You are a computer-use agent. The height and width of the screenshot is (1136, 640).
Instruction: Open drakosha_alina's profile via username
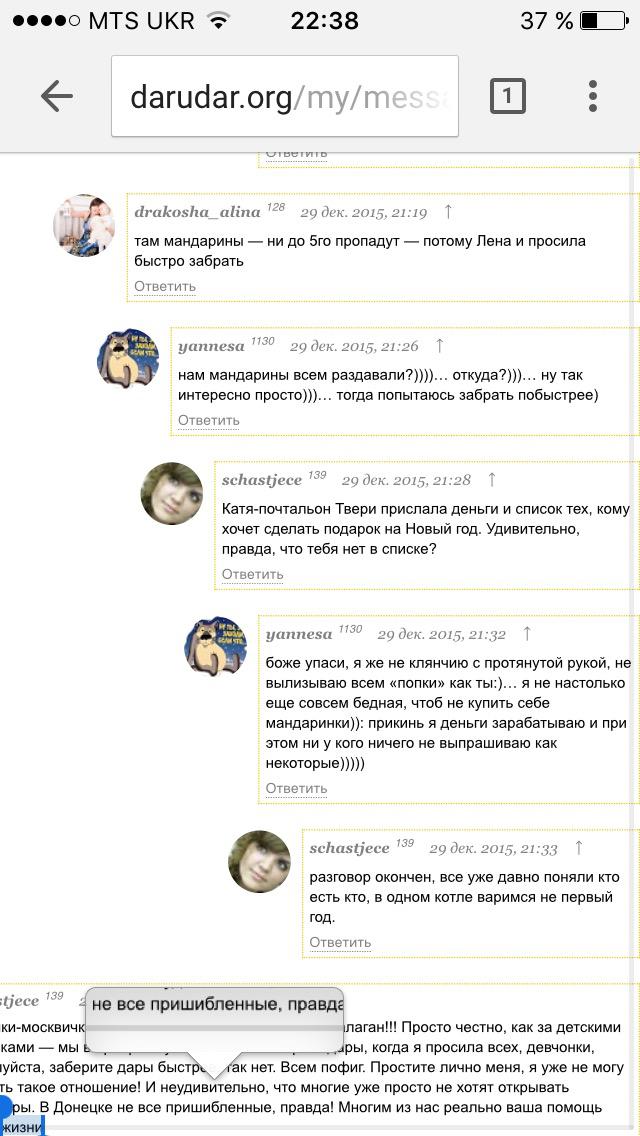click(x=197, y=212)
